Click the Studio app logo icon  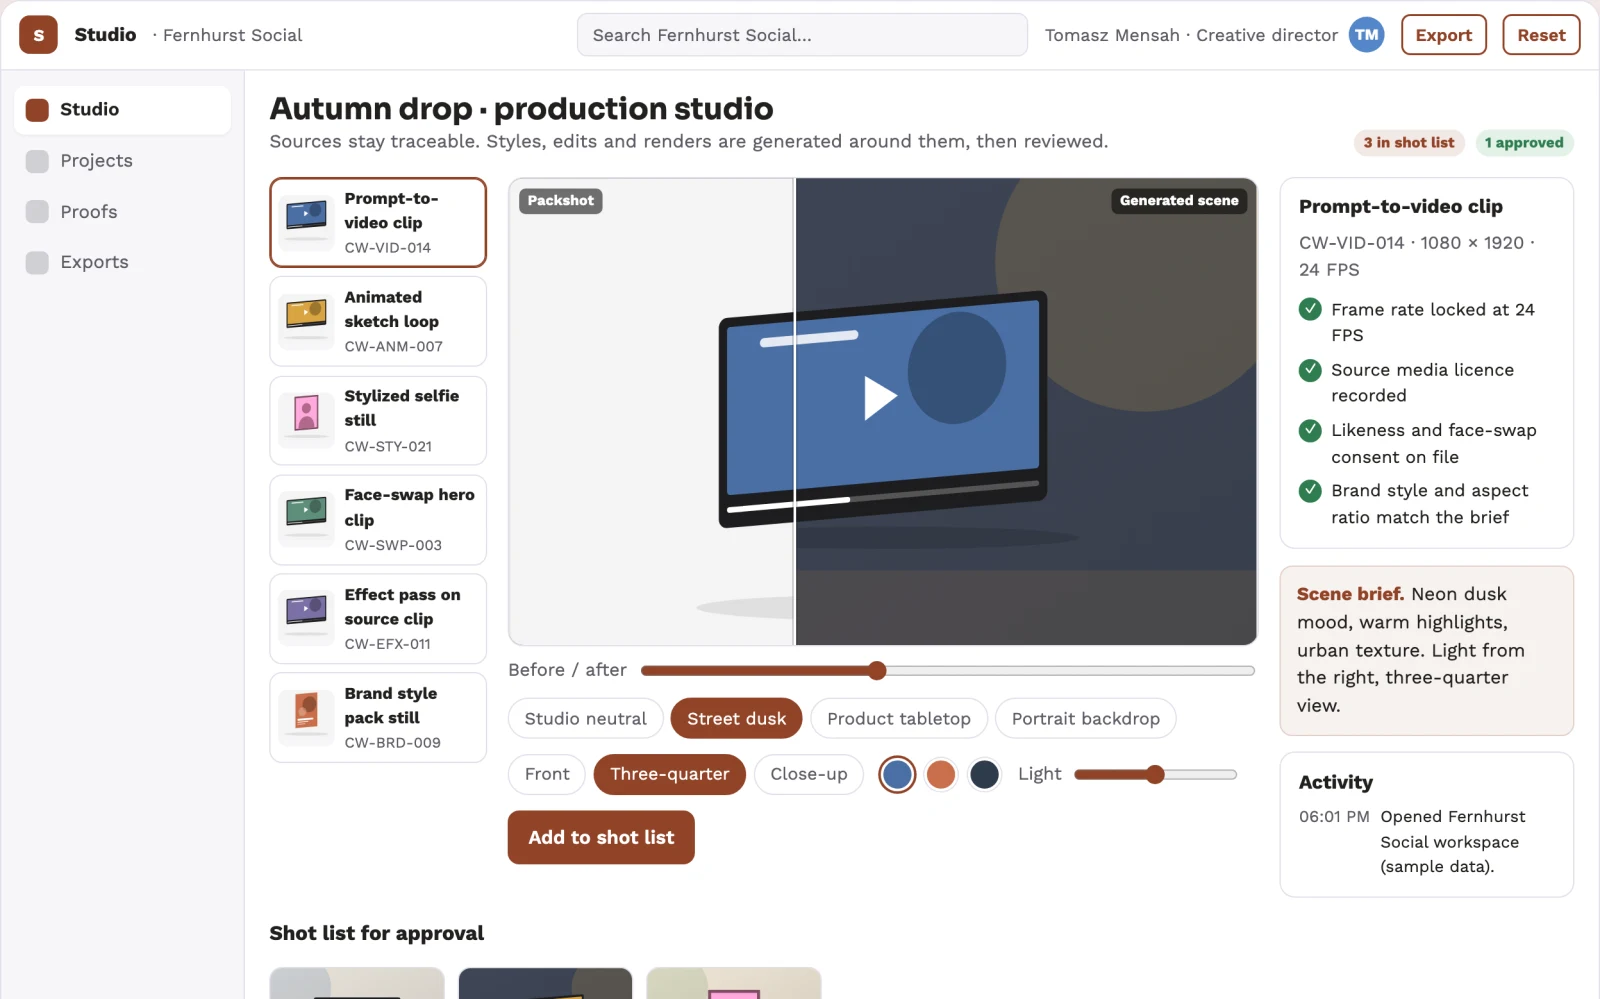[38, 35]
